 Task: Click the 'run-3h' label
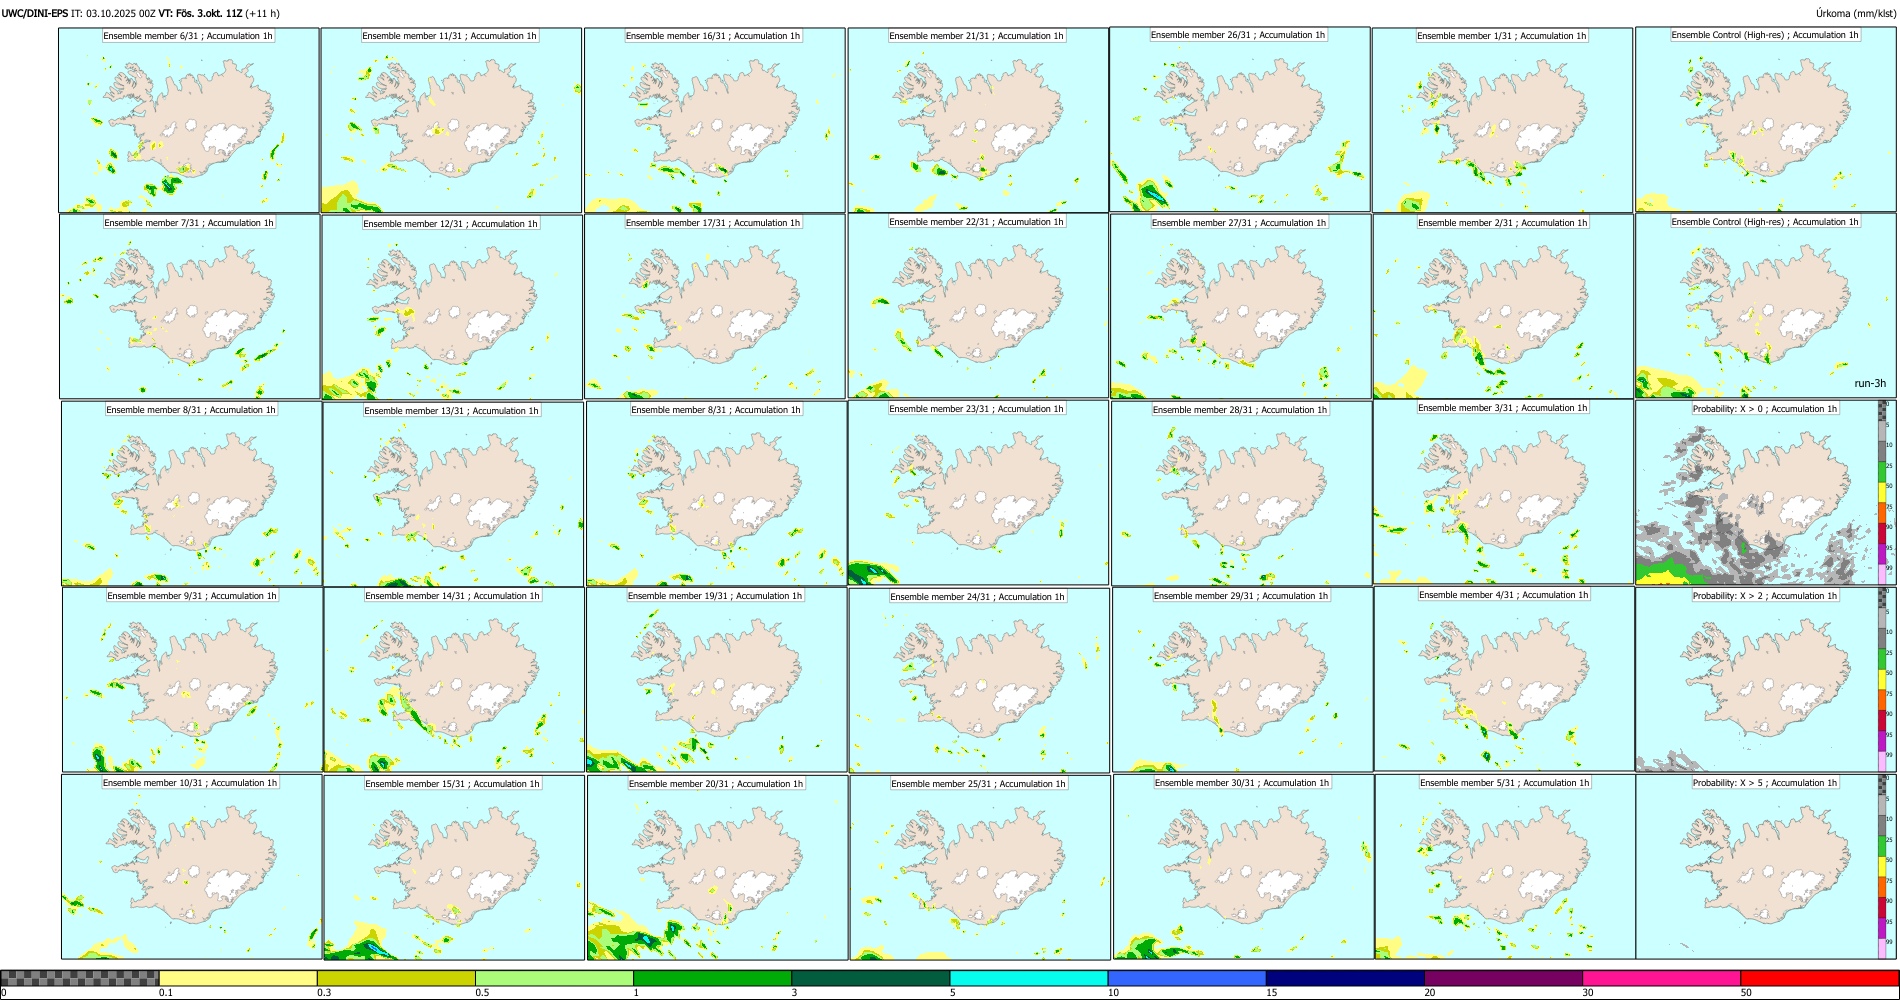pyautogui.click(x=1870, y=383)
